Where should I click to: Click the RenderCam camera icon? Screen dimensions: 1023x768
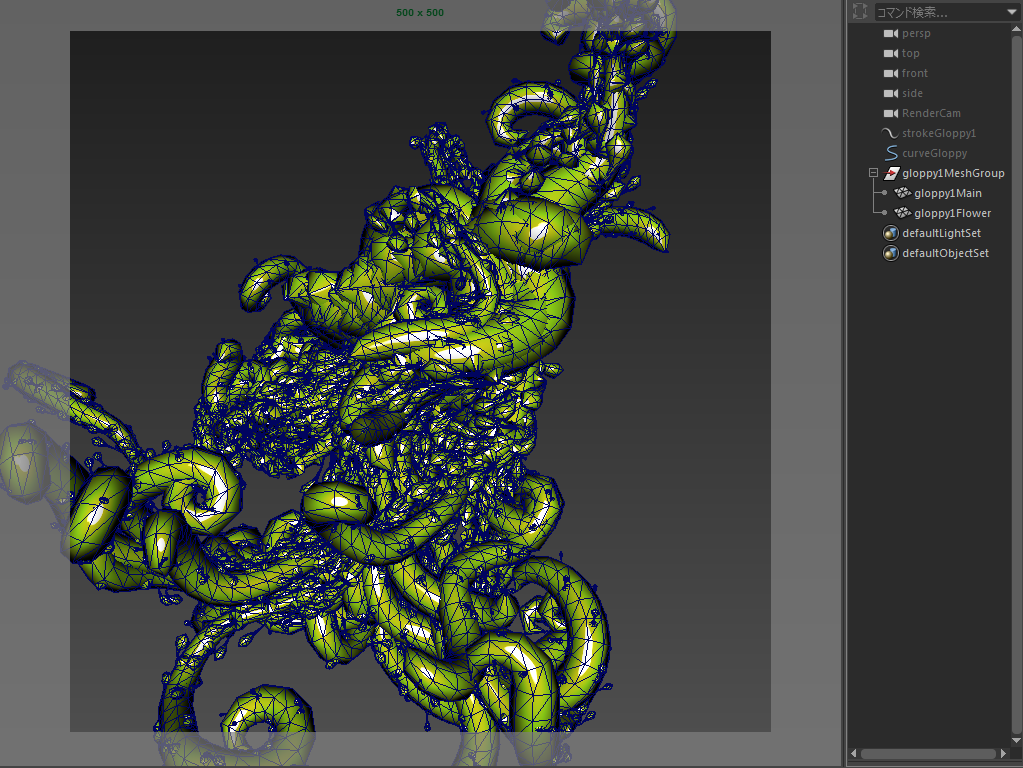click(891, 114)
